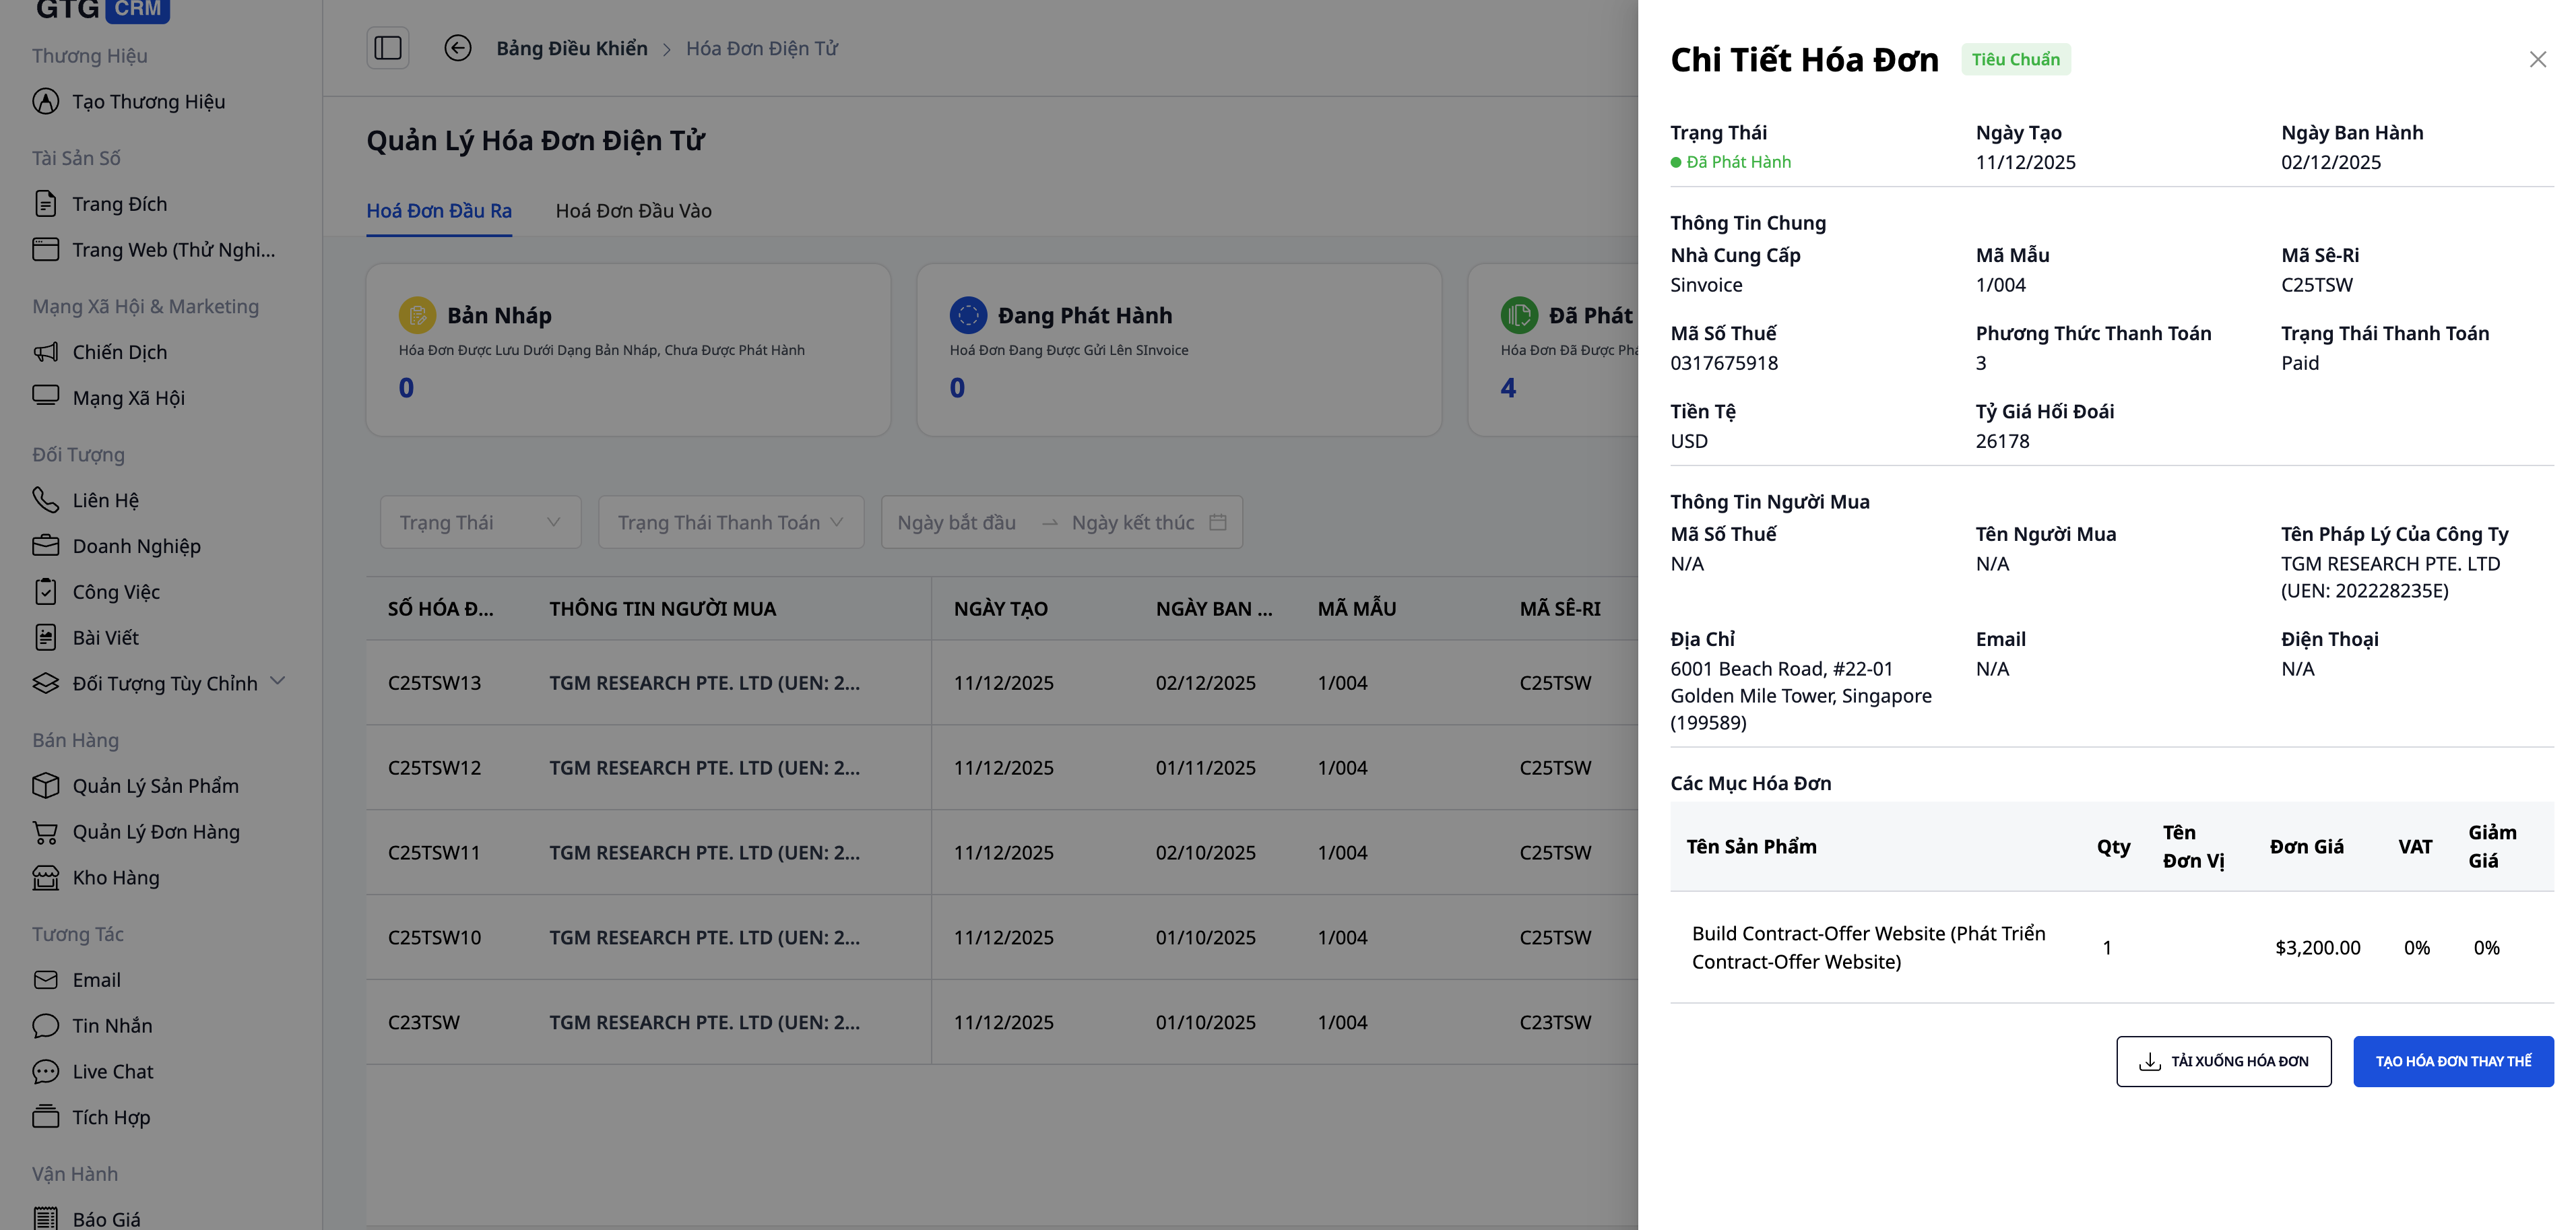The image size is (2576, 1230).
Task: Click the Bản Nháp draft status icon
Action: pyautogui.click(x=417, y=315)
